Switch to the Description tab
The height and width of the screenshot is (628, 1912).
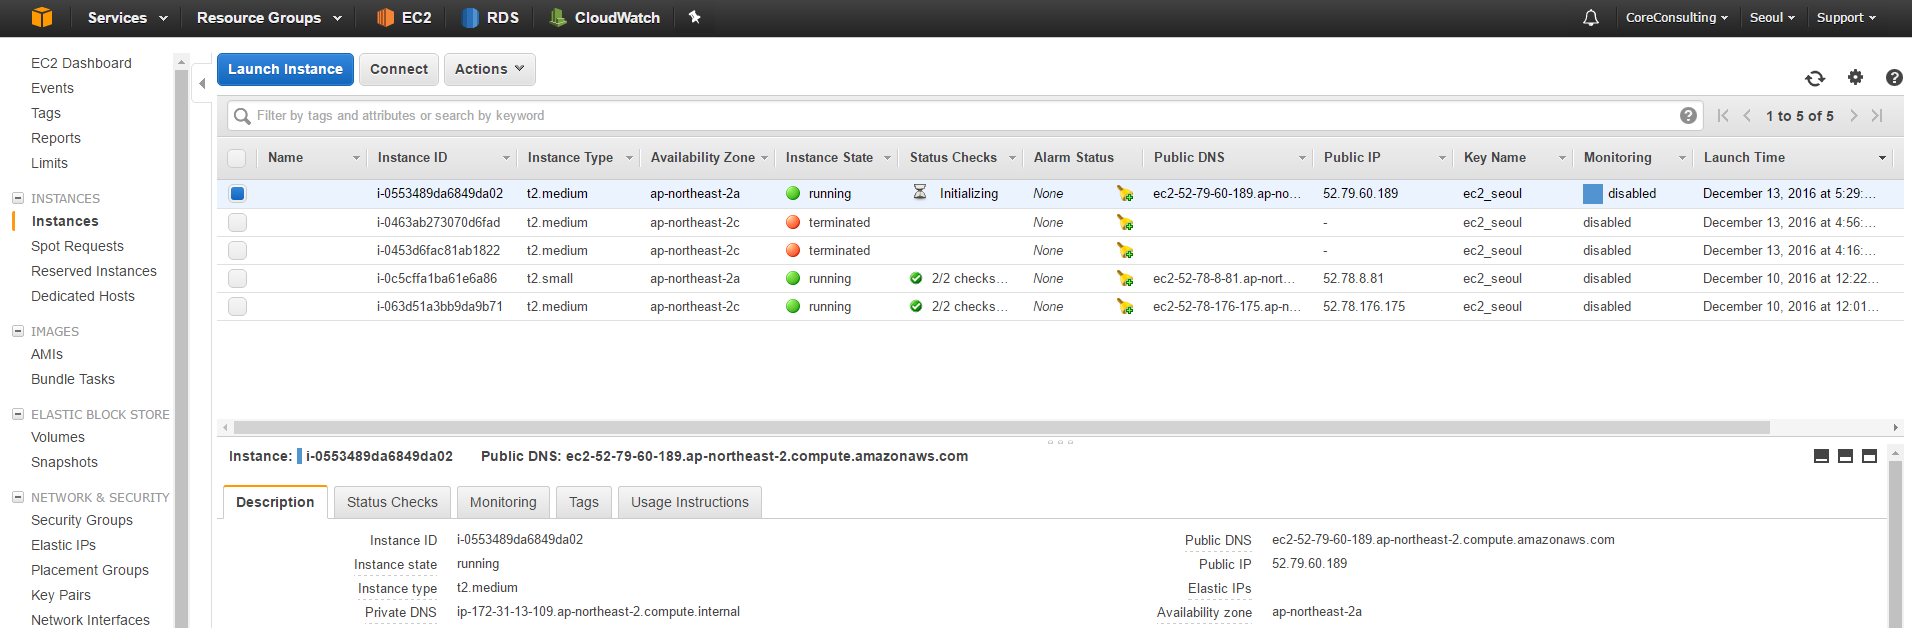275,502
